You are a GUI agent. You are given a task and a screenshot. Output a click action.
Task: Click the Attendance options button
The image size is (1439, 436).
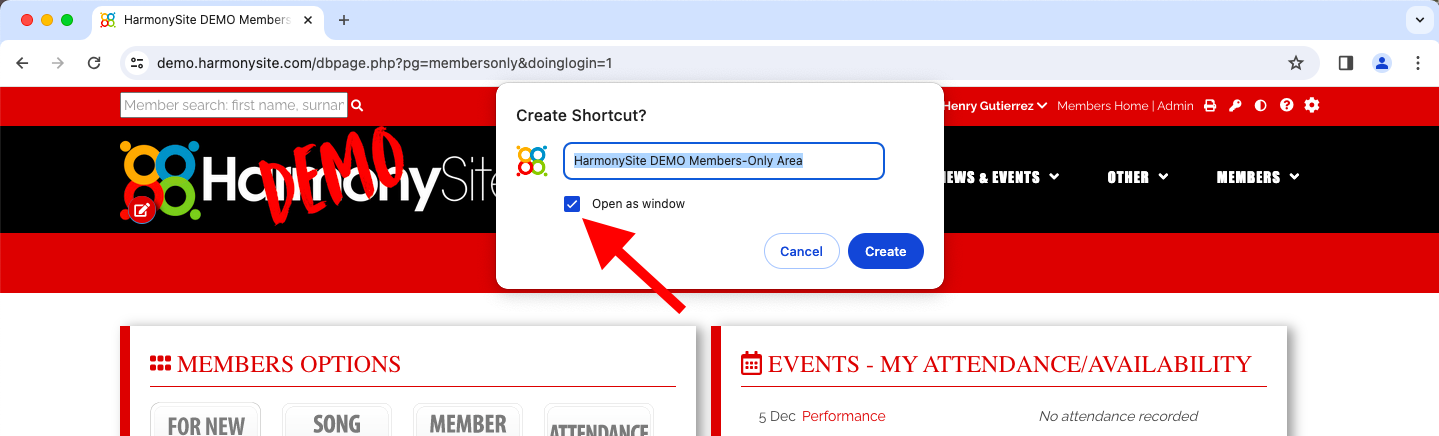pos(599,420)
